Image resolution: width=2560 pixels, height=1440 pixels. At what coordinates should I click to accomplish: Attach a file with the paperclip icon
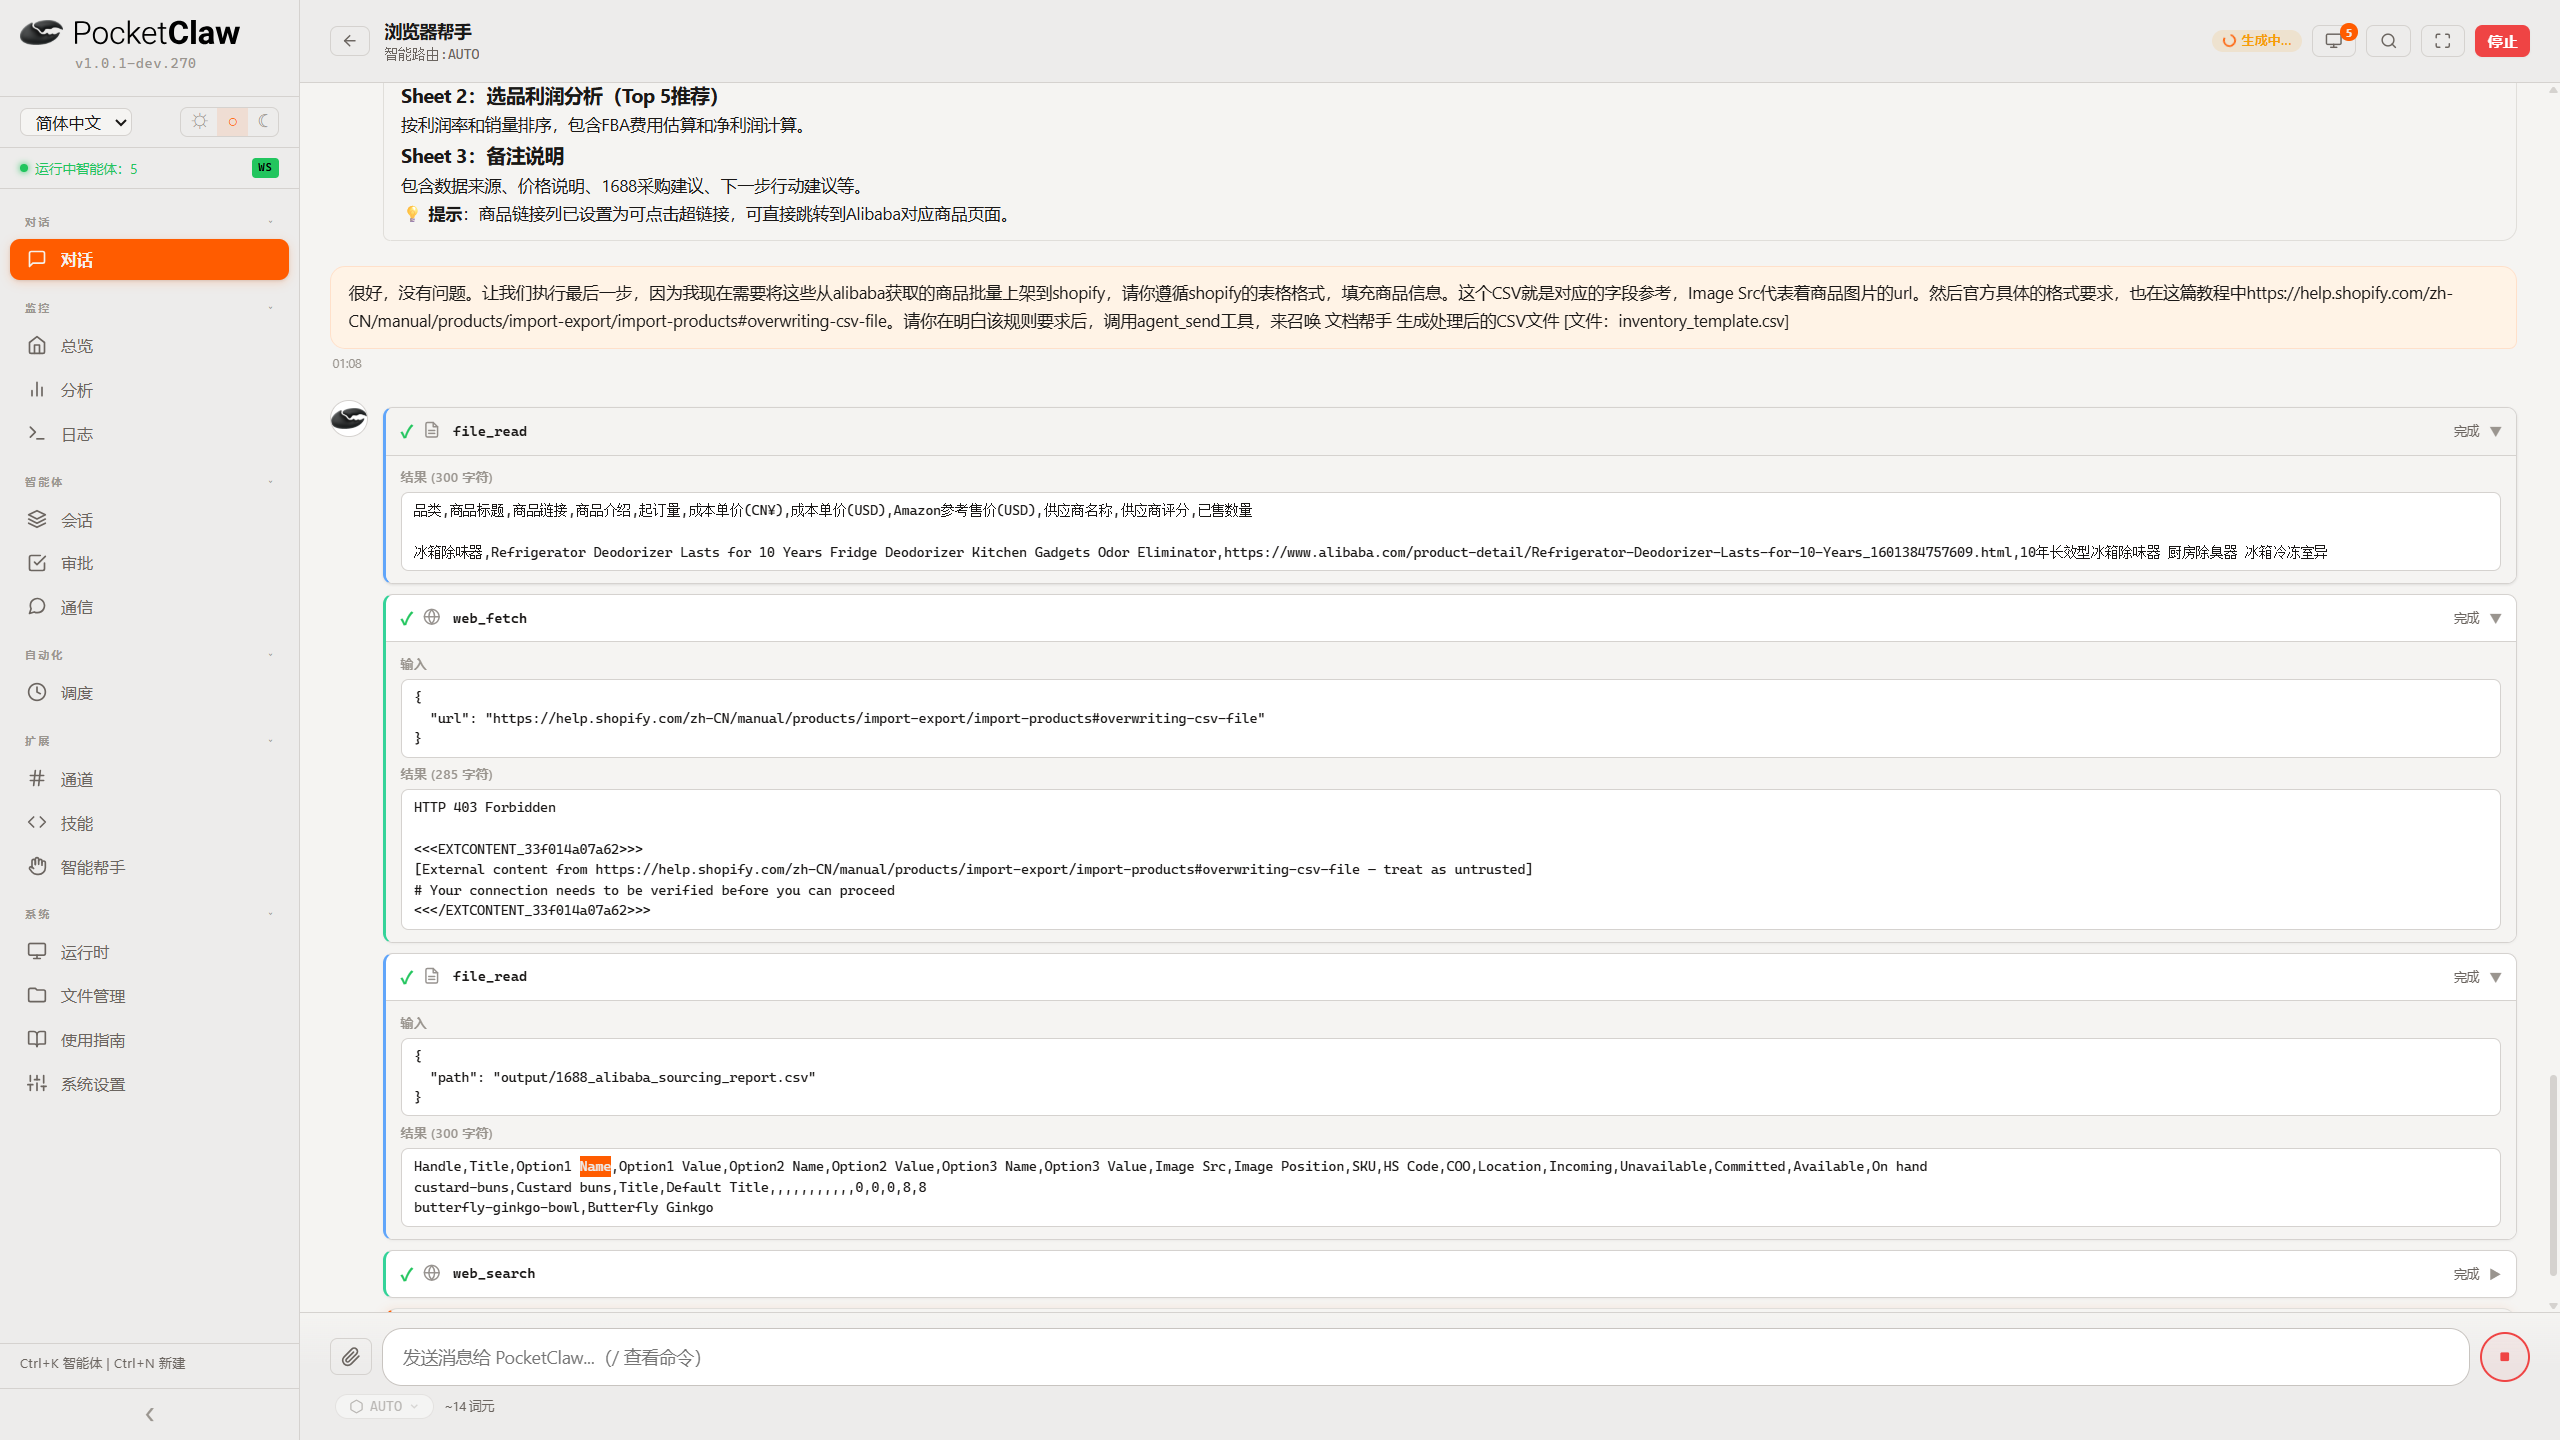coord(351,1357)
